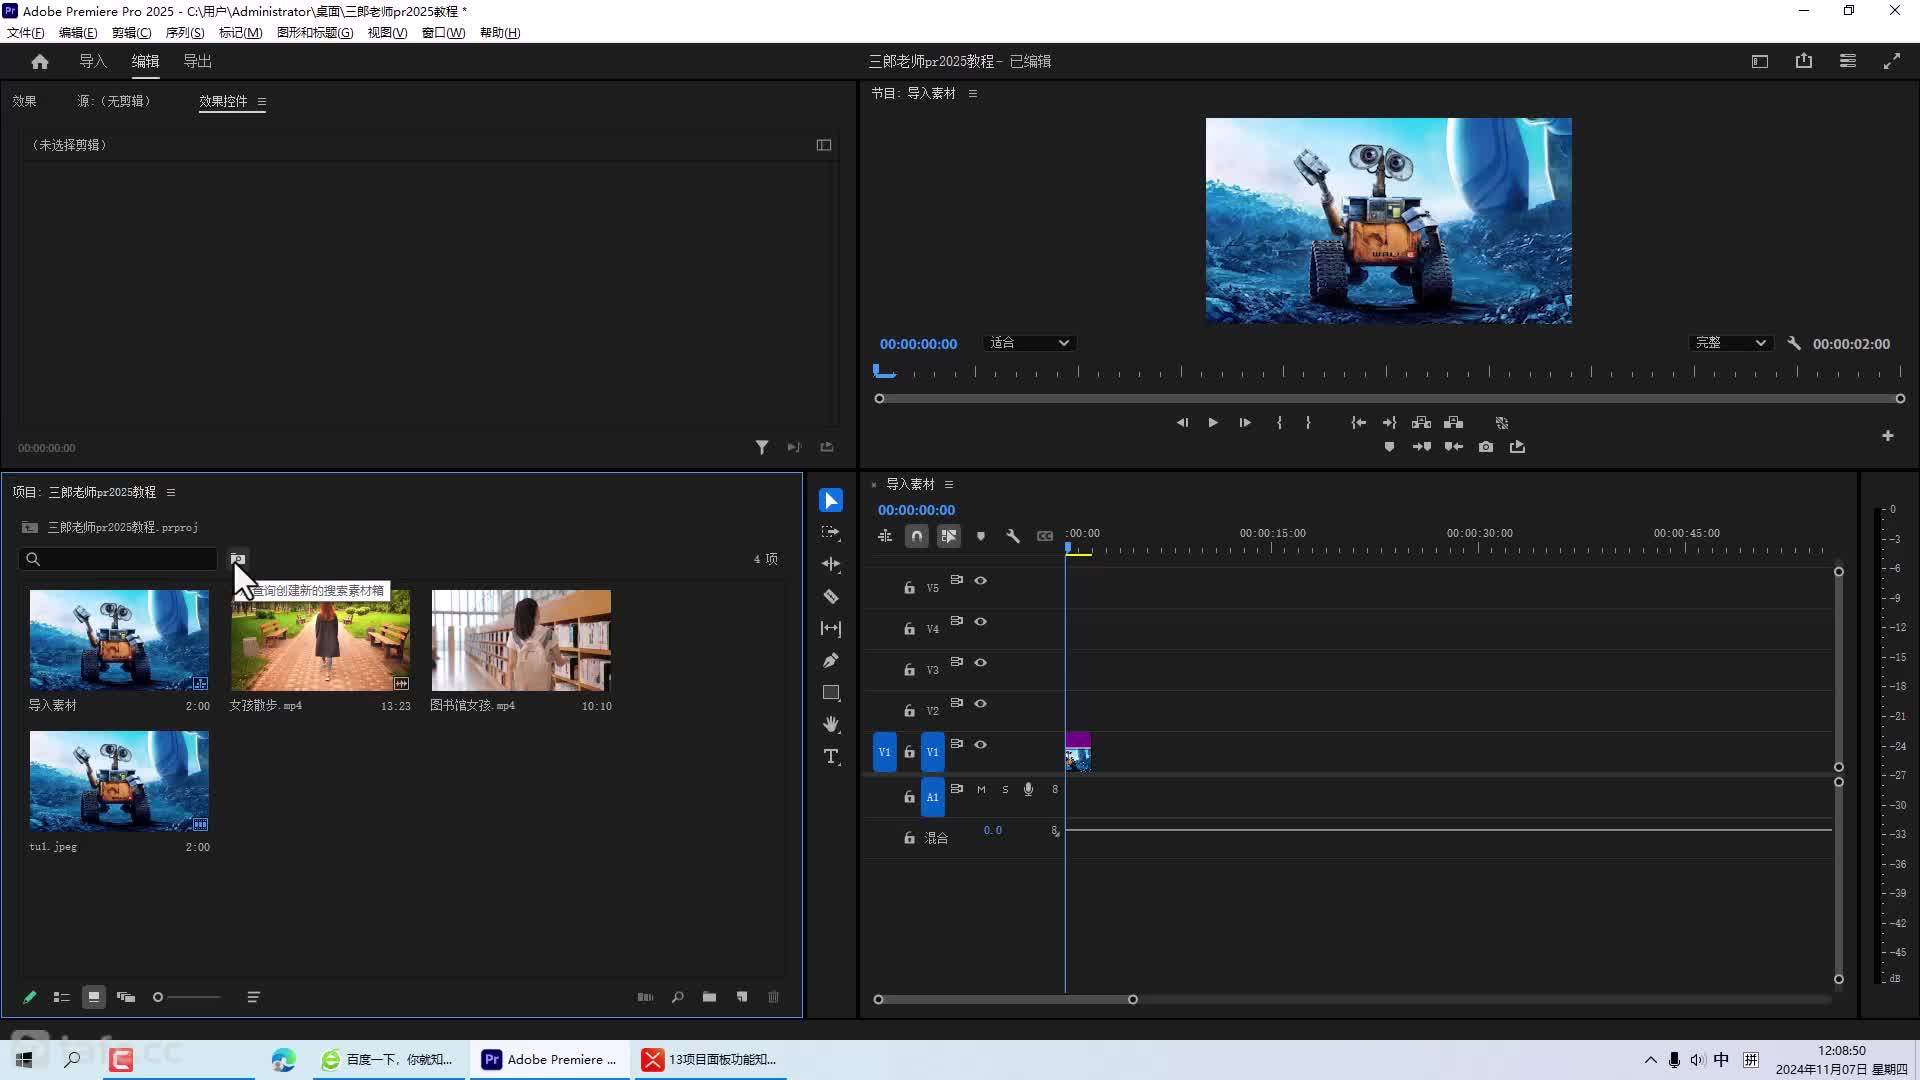Mute the A1 audio track
This screenshot has height=1080, width=1920.
point(981,789)
